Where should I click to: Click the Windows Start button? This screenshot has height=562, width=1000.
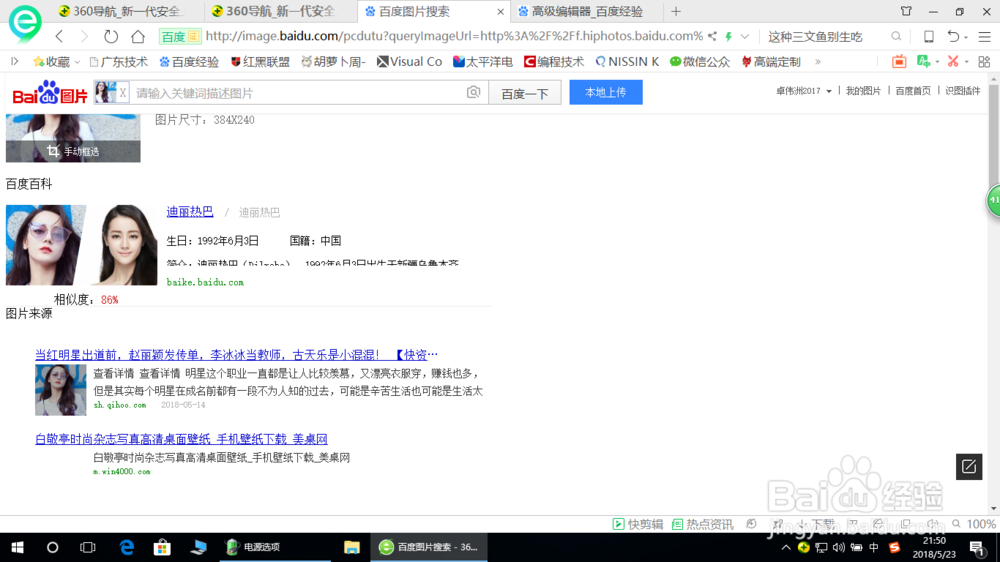17,547
